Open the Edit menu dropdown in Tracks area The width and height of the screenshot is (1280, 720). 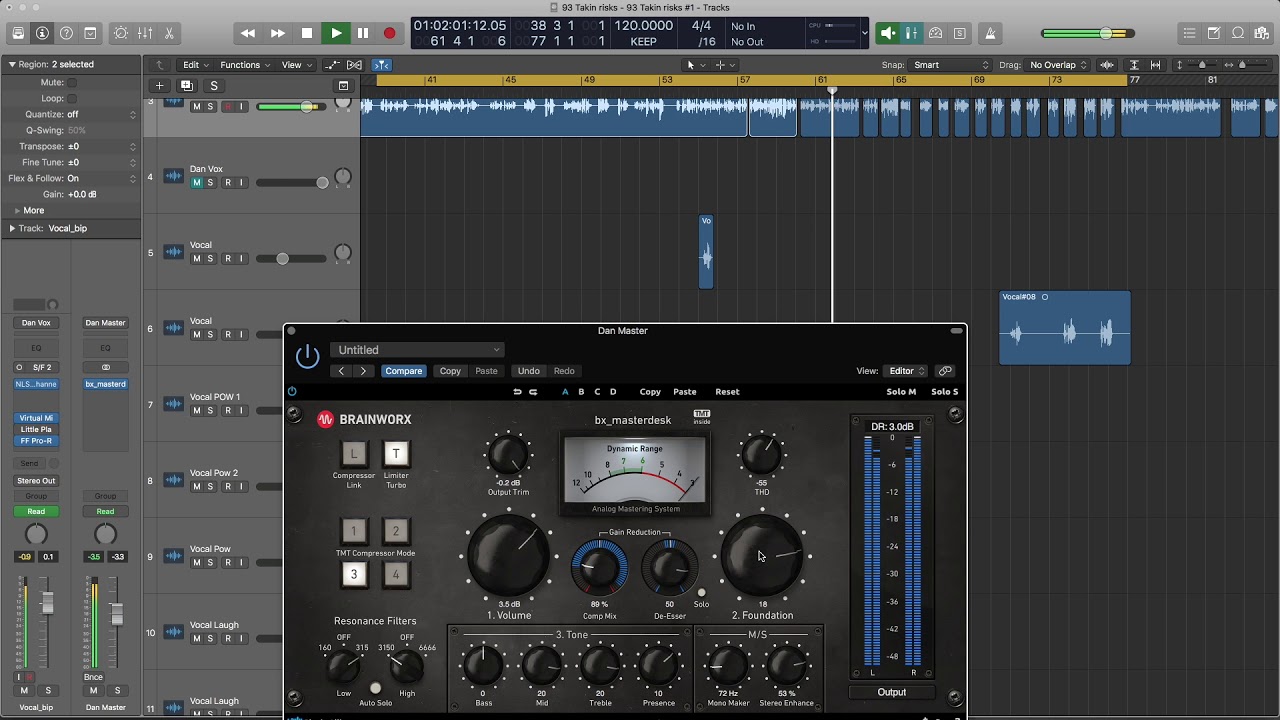click(x=195, y=65)
